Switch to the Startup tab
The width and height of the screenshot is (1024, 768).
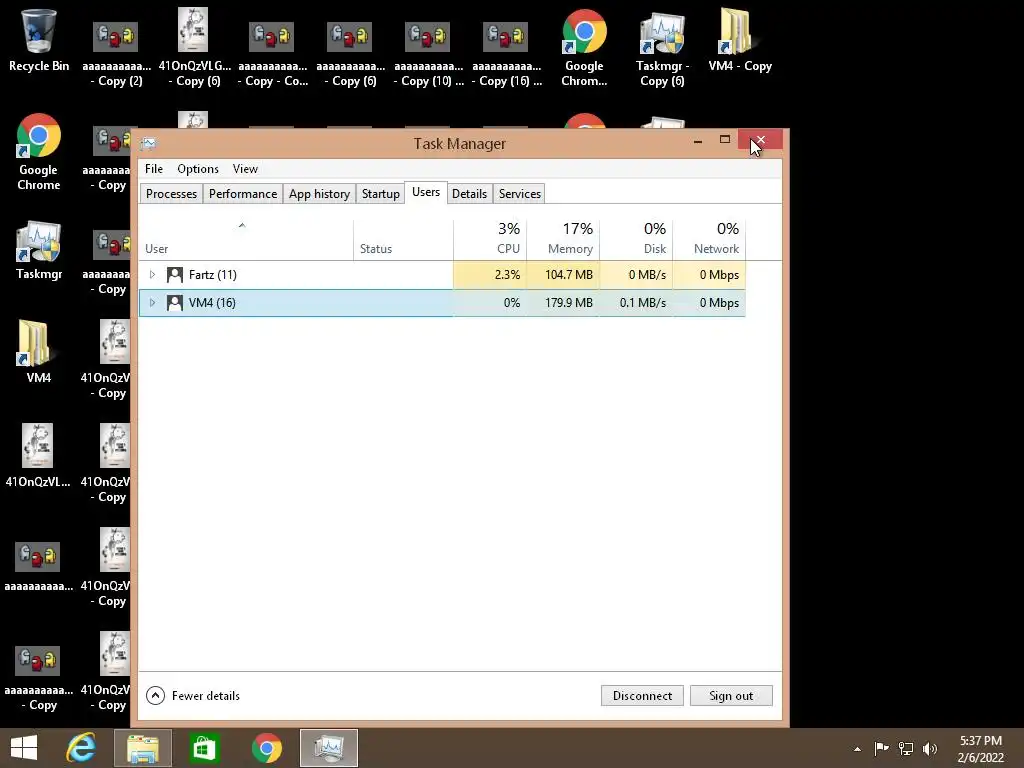(381, 194)
